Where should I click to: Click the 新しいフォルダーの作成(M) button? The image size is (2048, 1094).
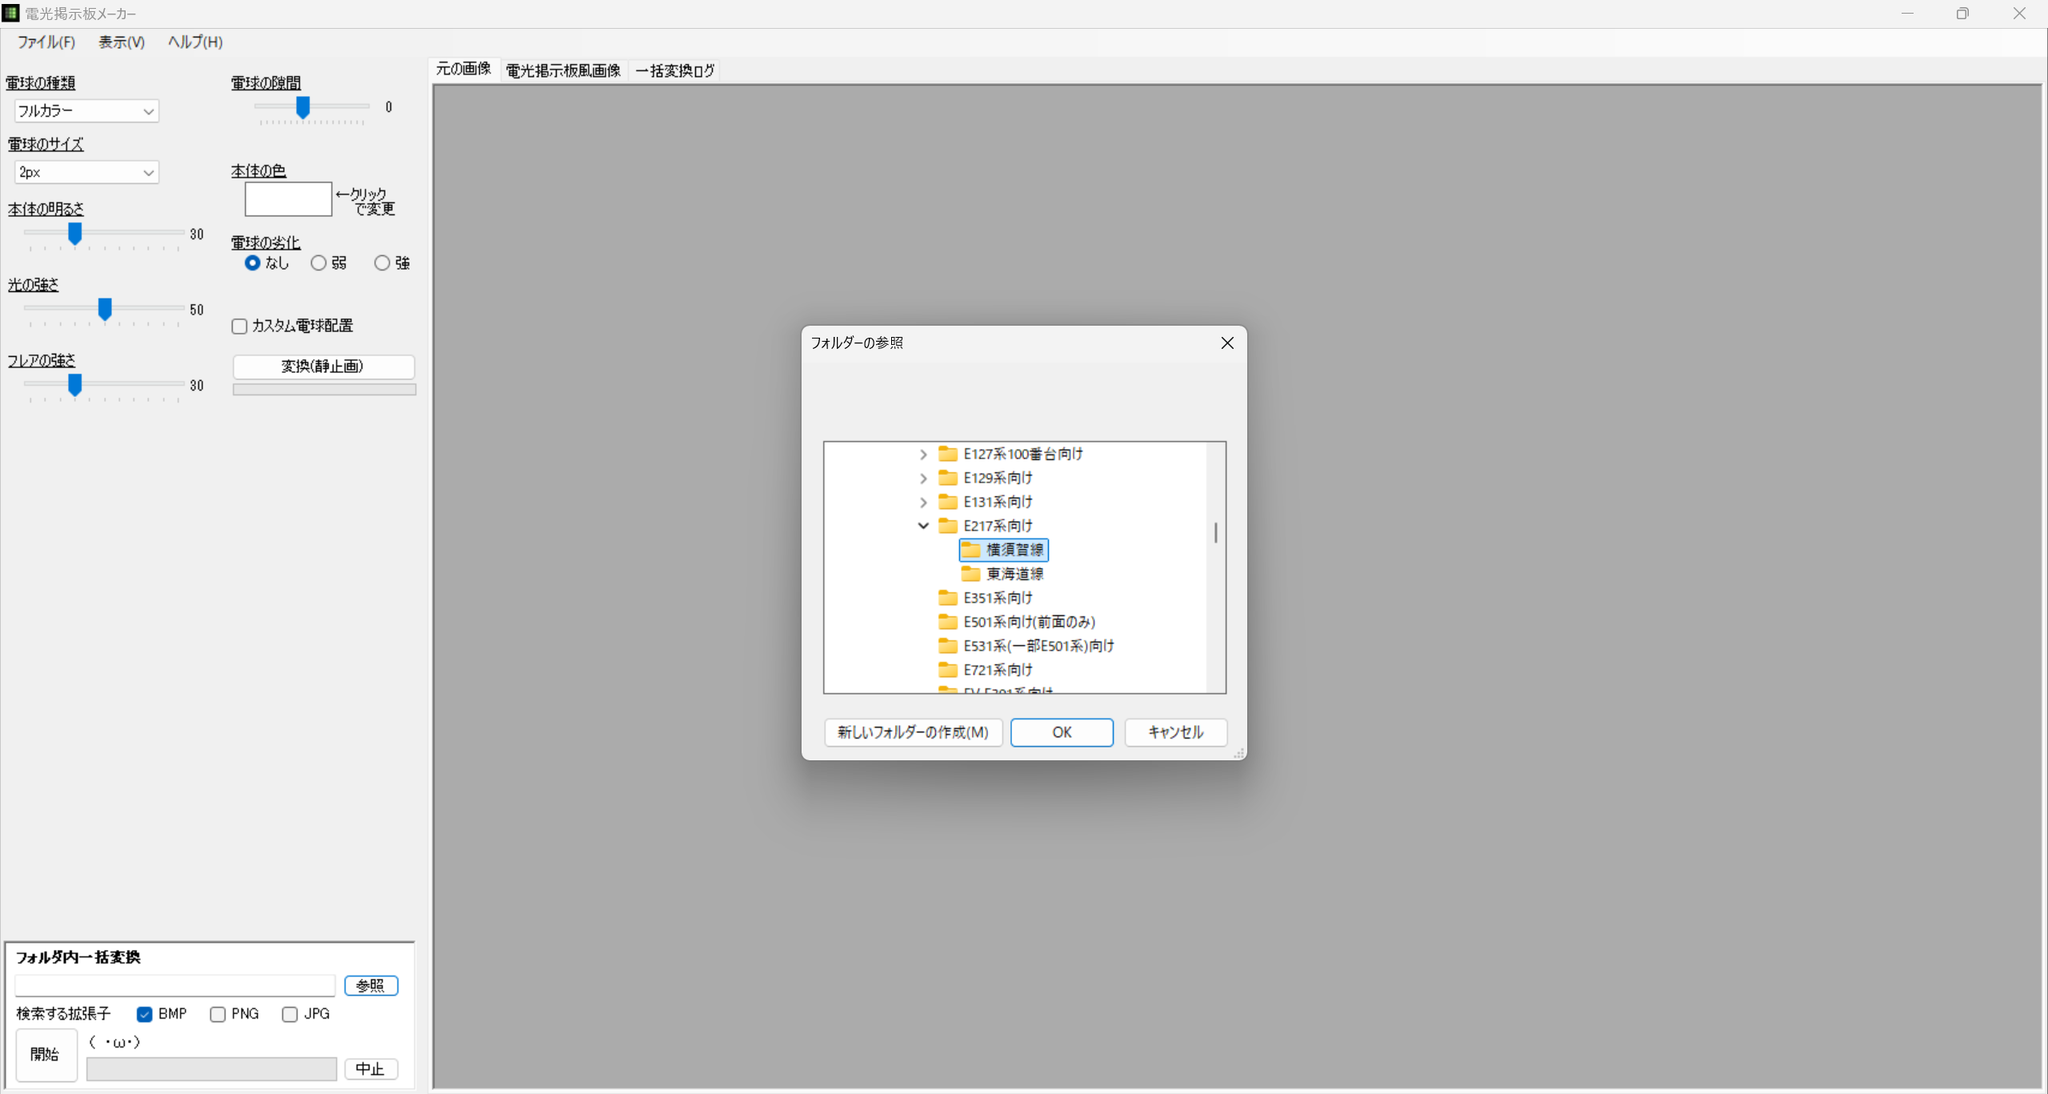[913, 732]
